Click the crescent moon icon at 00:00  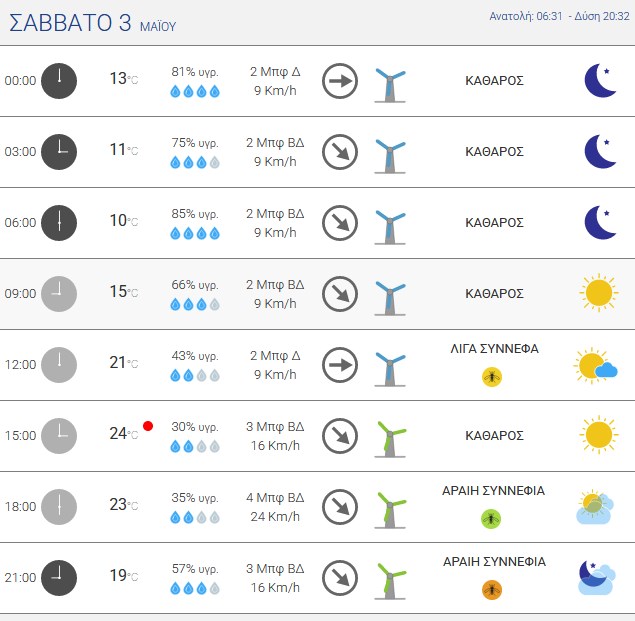point(601,80)
